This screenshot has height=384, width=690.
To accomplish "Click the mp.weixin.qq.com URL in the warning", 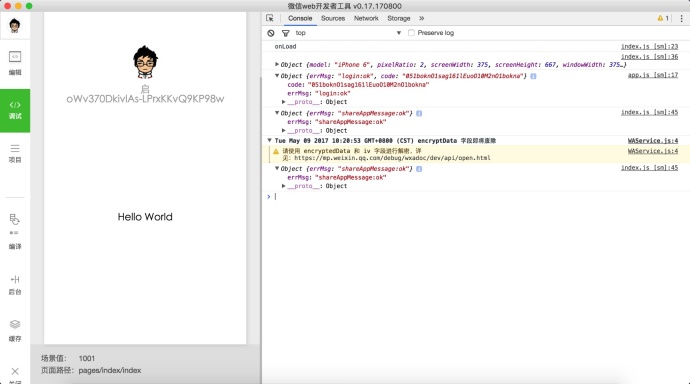I will pos(392,158).
